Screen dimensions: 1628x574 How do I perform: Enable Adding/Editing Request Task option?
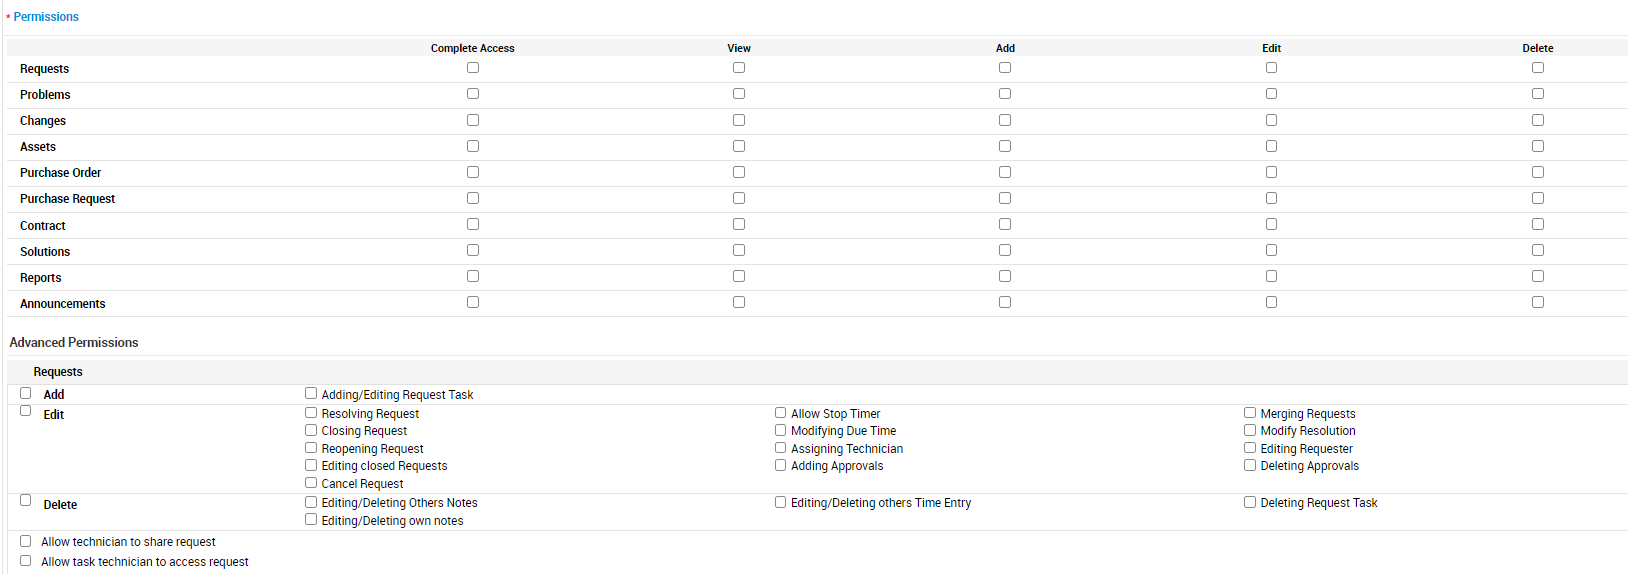click(311, 393)
